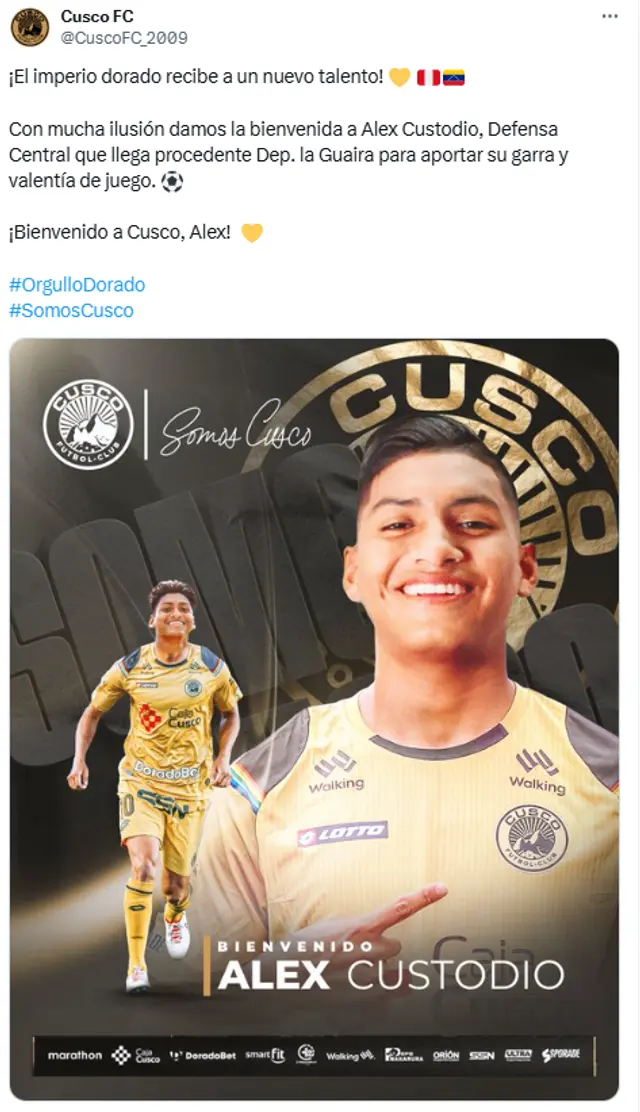The image size is (640, 1112).
Task: Click the Sporade sponsor logo
Action: [561, 1055]
